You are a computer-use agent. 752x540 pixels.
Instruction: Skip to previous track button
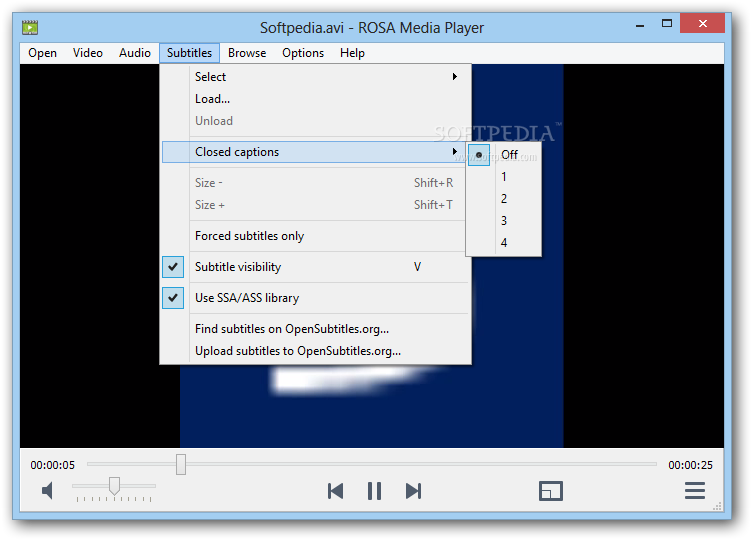[335, 491]
